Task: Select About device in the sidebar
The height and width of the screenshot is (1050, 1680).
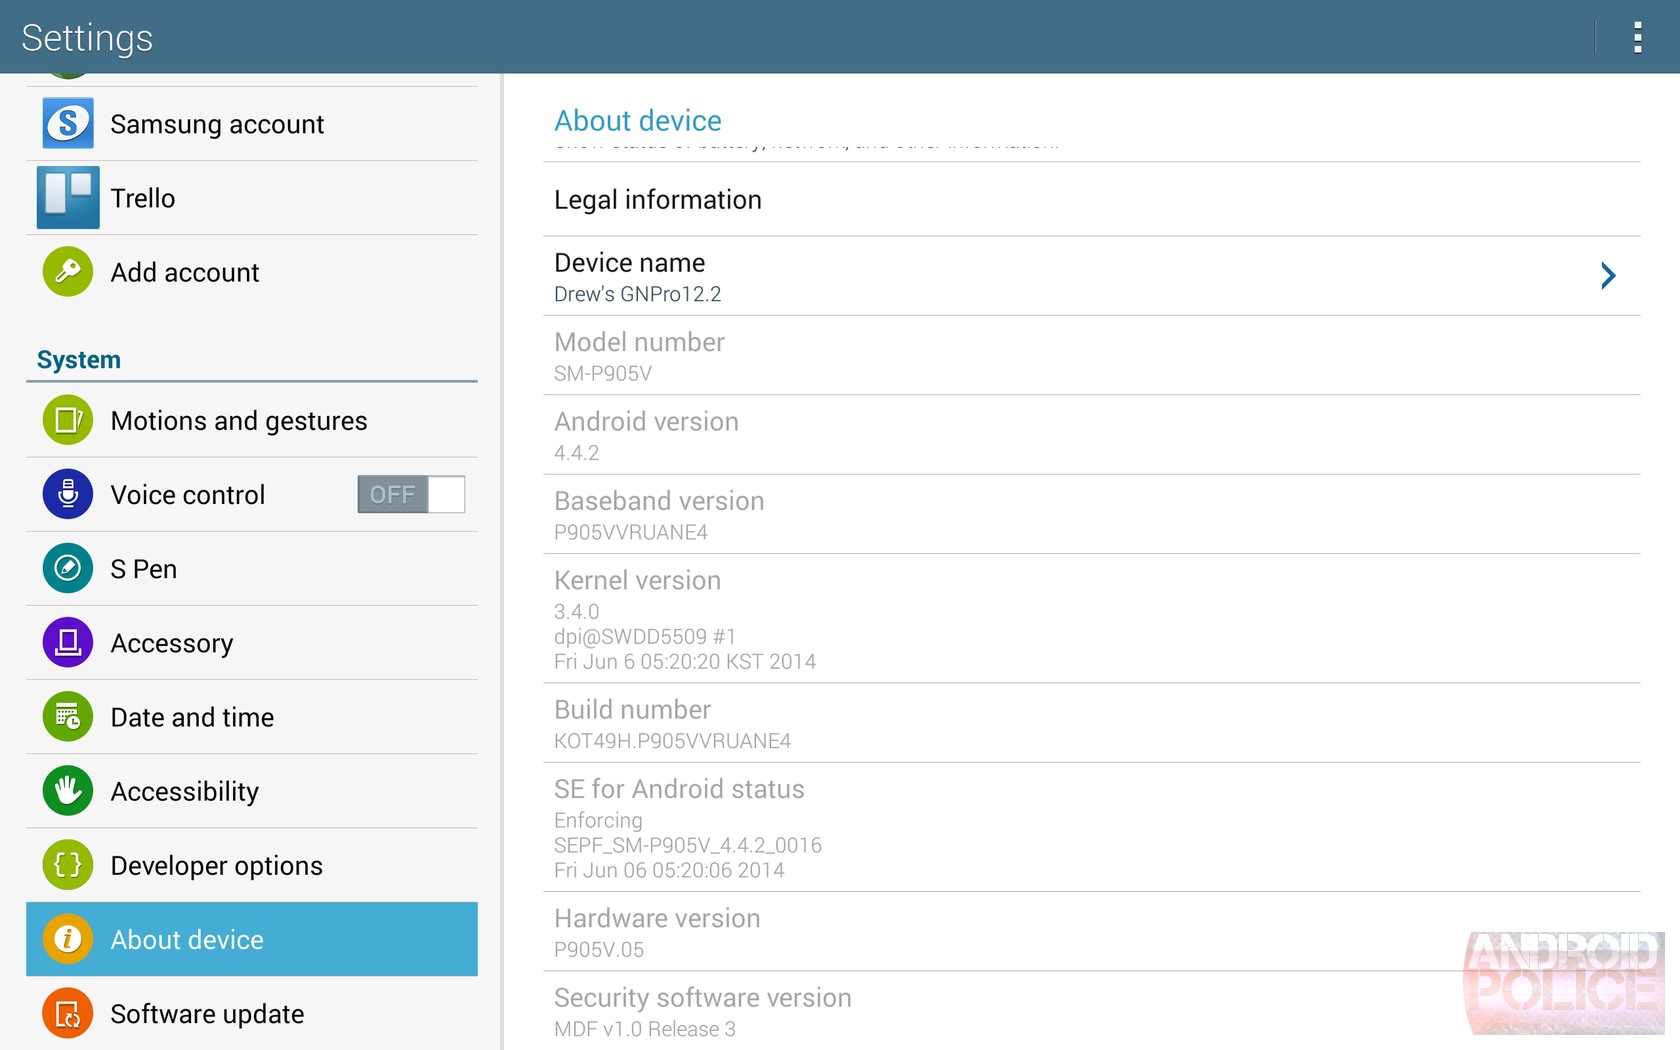Action: pyautogui.click(x=252, y=939)
